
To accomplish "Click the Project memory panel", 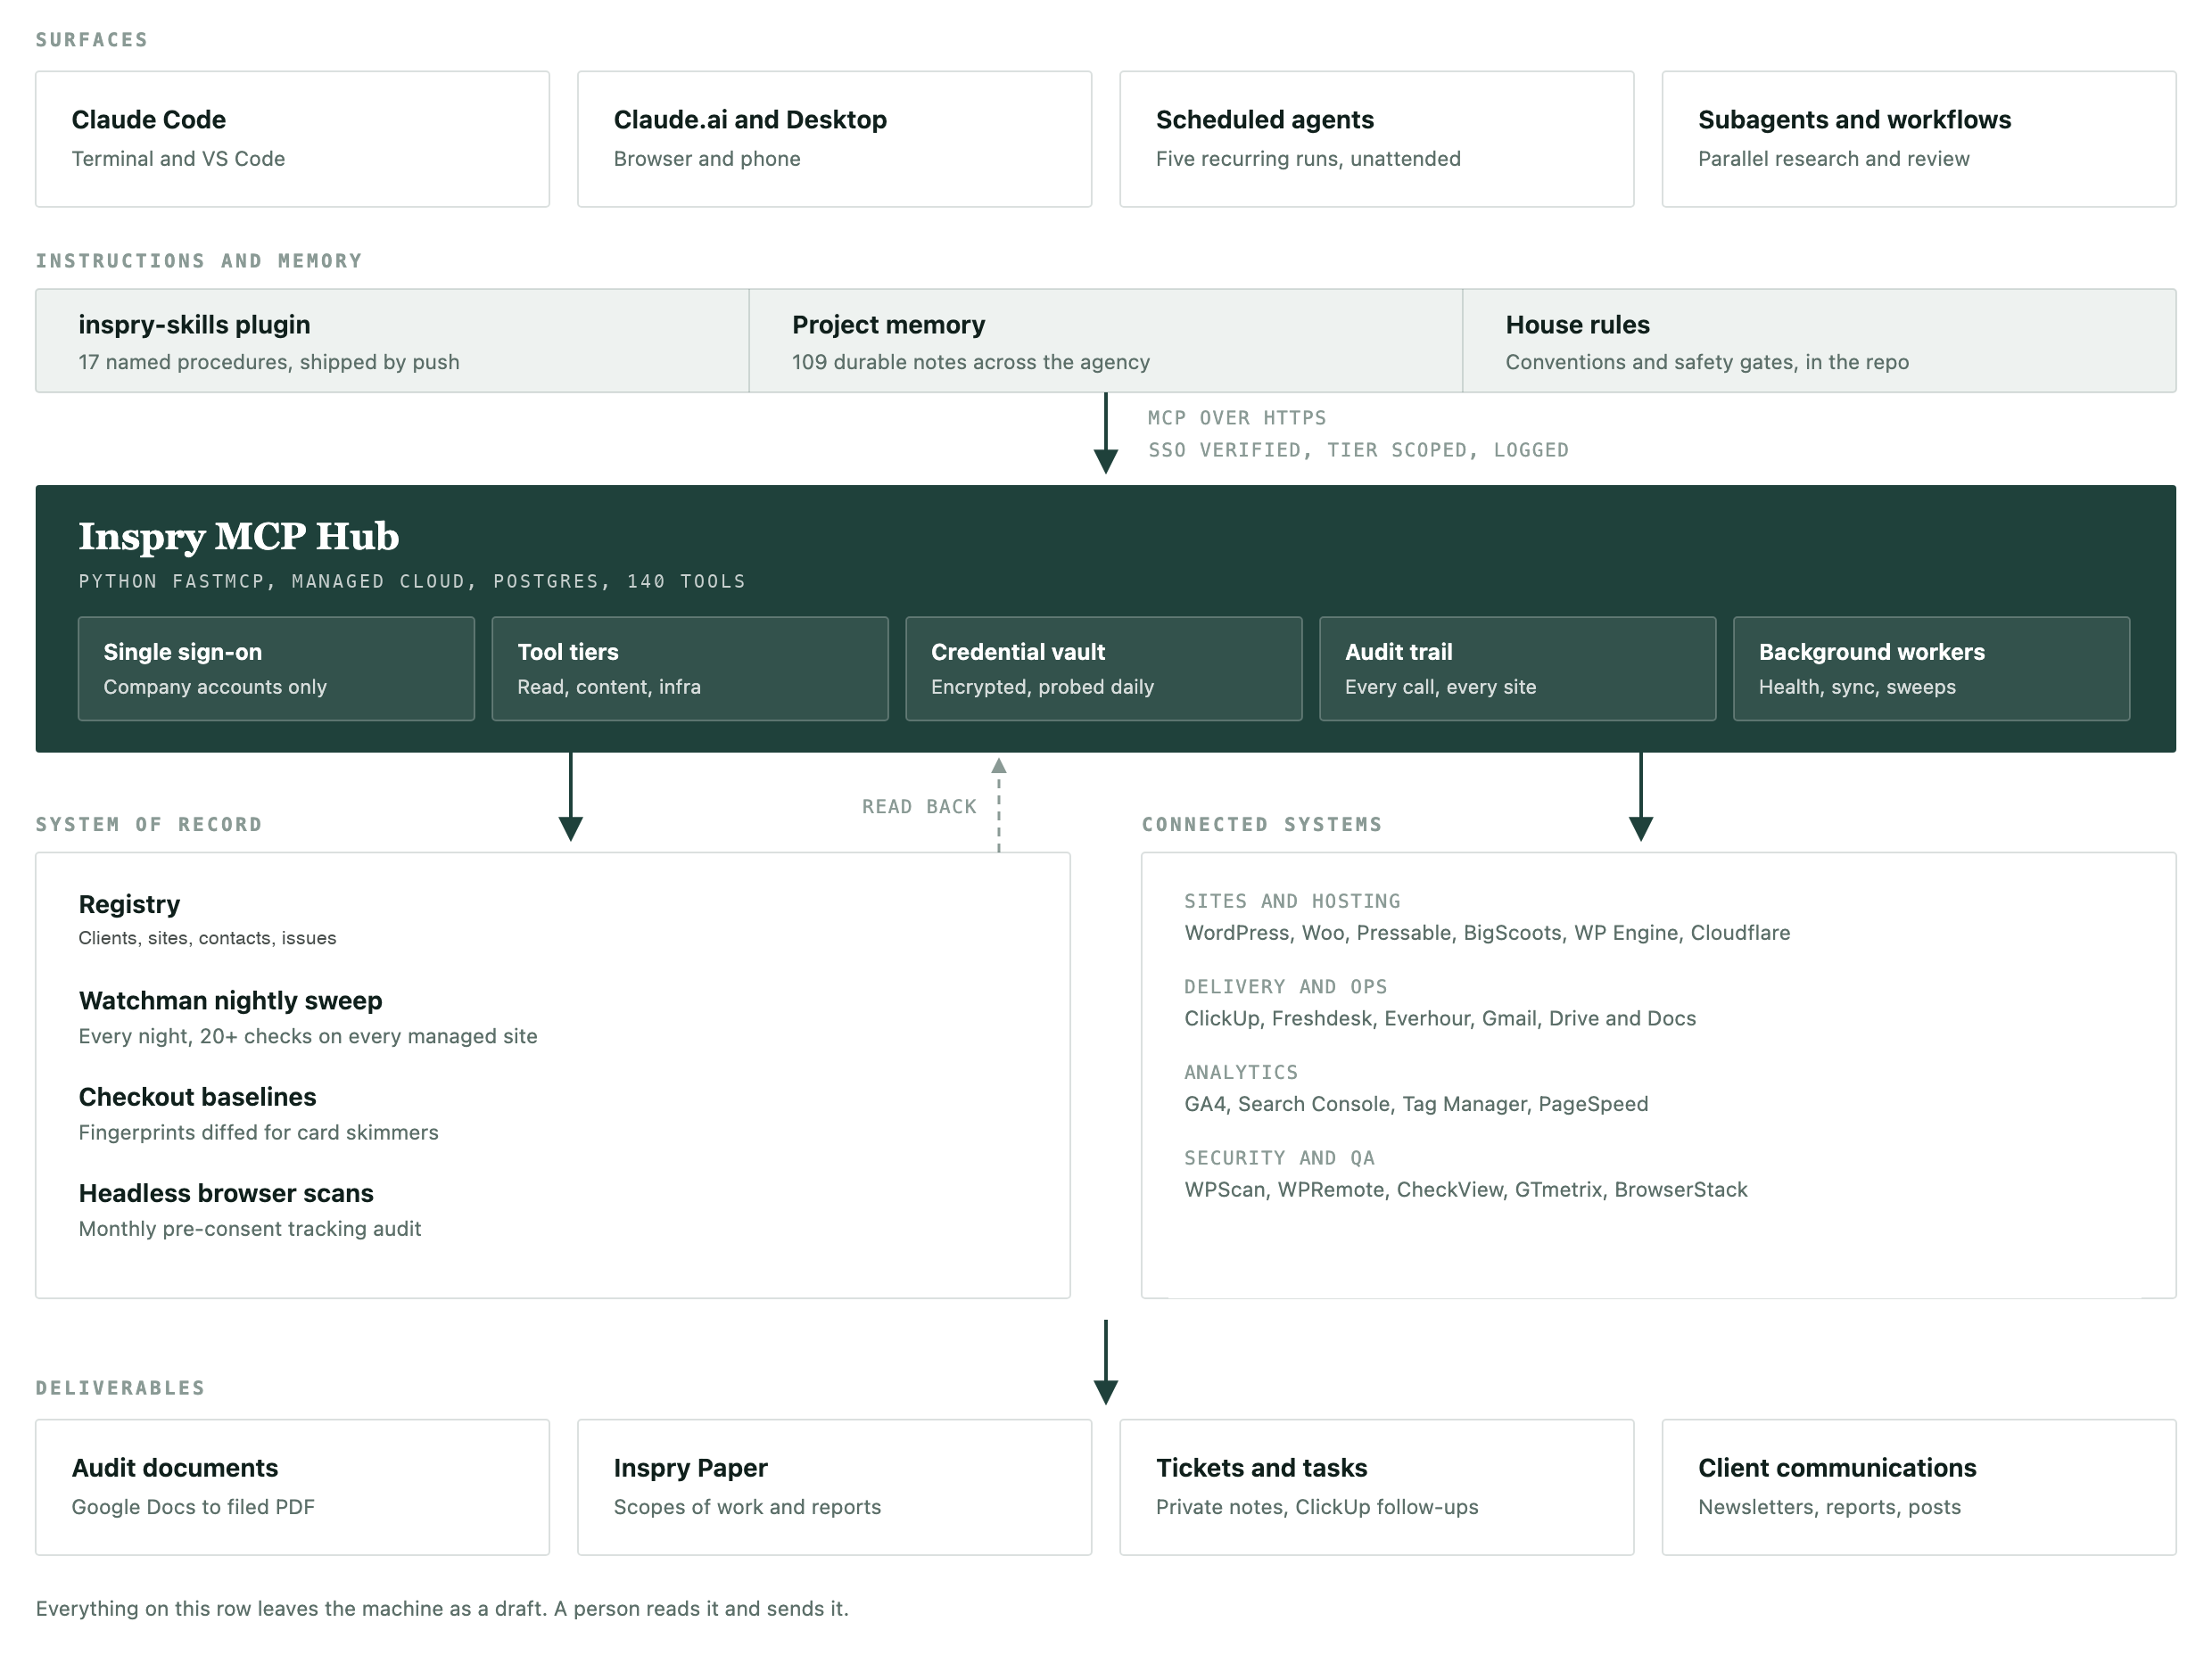I will pos(1105,341).
